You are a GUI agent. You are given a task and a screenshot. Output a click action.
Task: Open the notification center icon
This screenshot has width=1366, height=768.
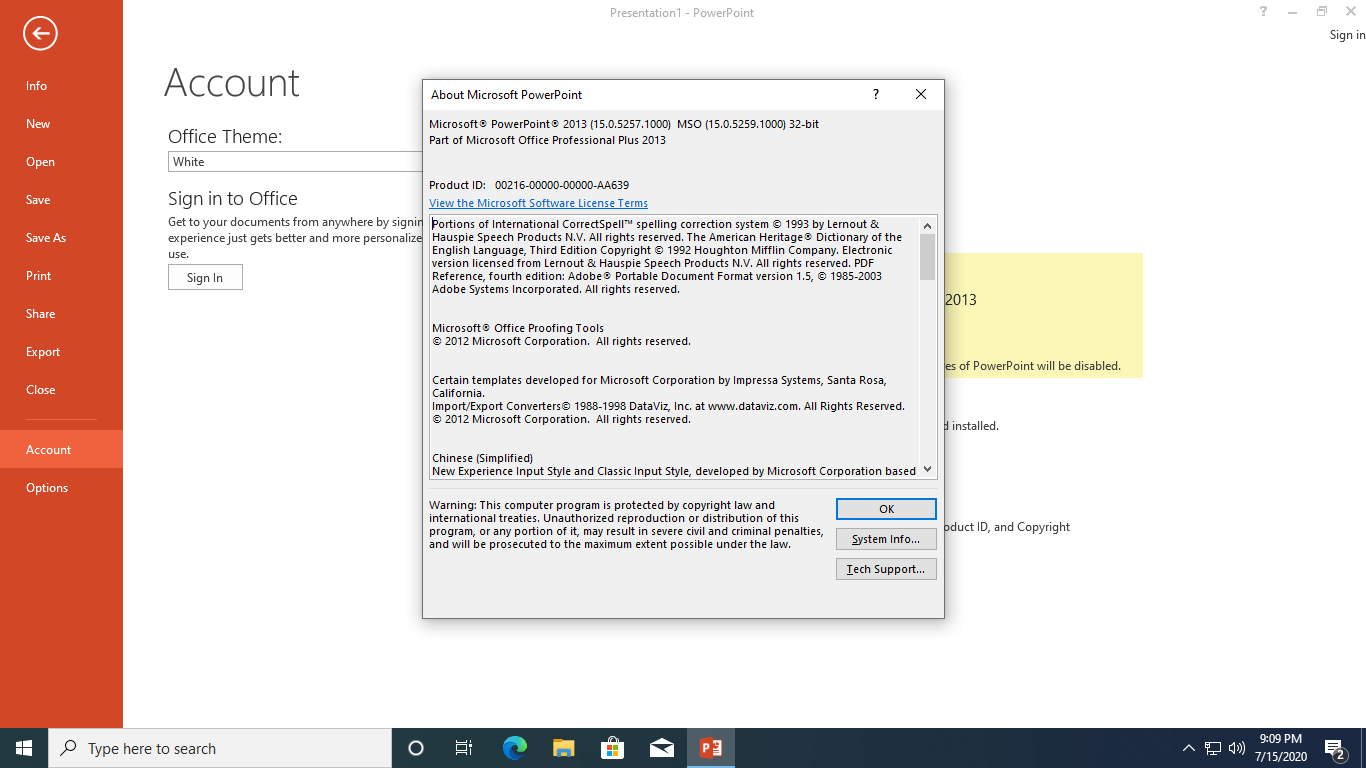(1335, 748)
